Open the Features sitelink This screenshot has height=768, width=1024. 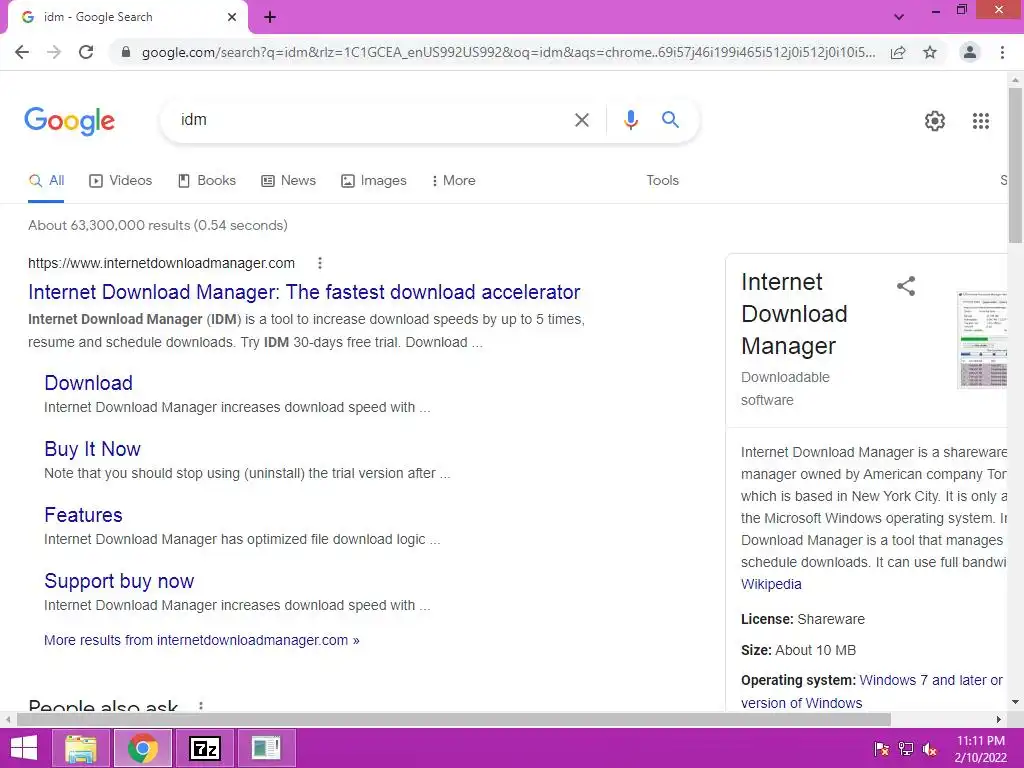83,515
